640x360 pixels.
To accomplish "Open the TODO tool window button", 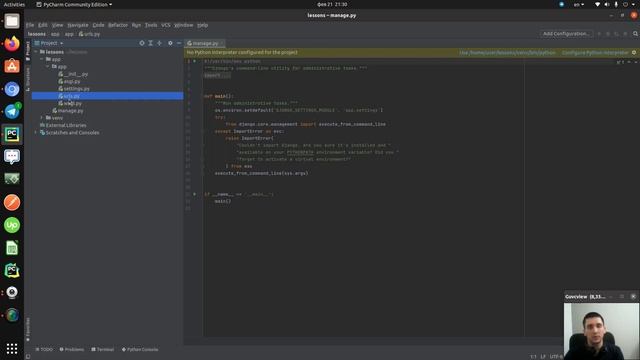I will [x=44, y=349].
